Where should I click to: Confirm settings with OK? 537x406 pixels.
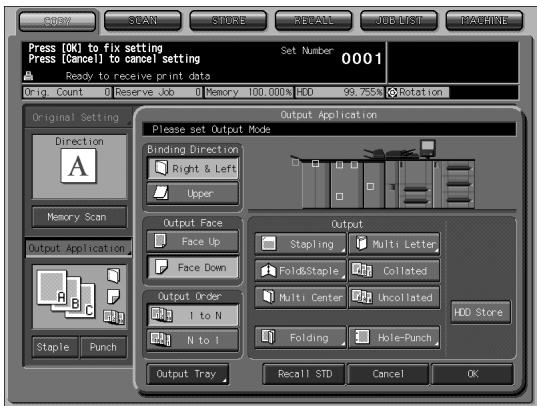[x=472, y=374]
